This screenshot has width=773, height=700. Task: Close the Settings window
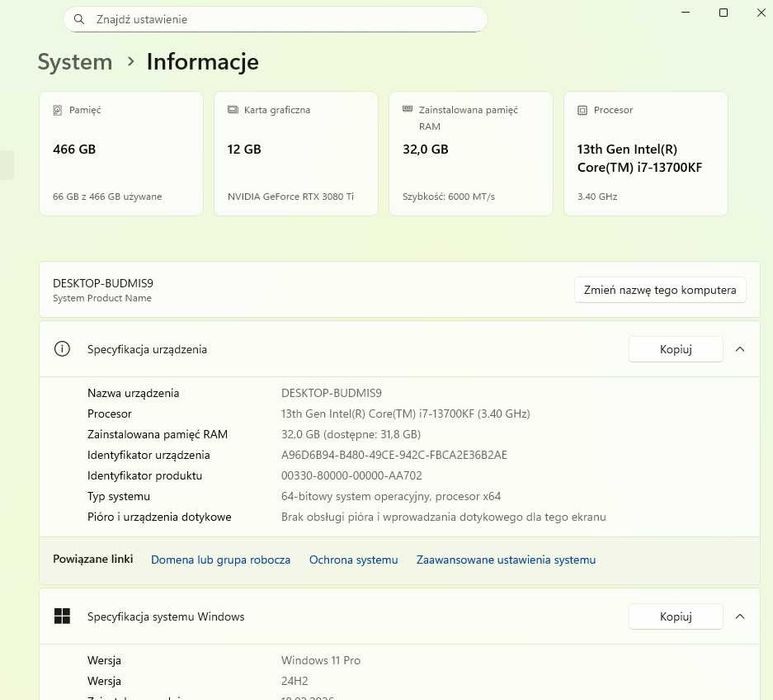pyautogui.click(x=761, y=12)
